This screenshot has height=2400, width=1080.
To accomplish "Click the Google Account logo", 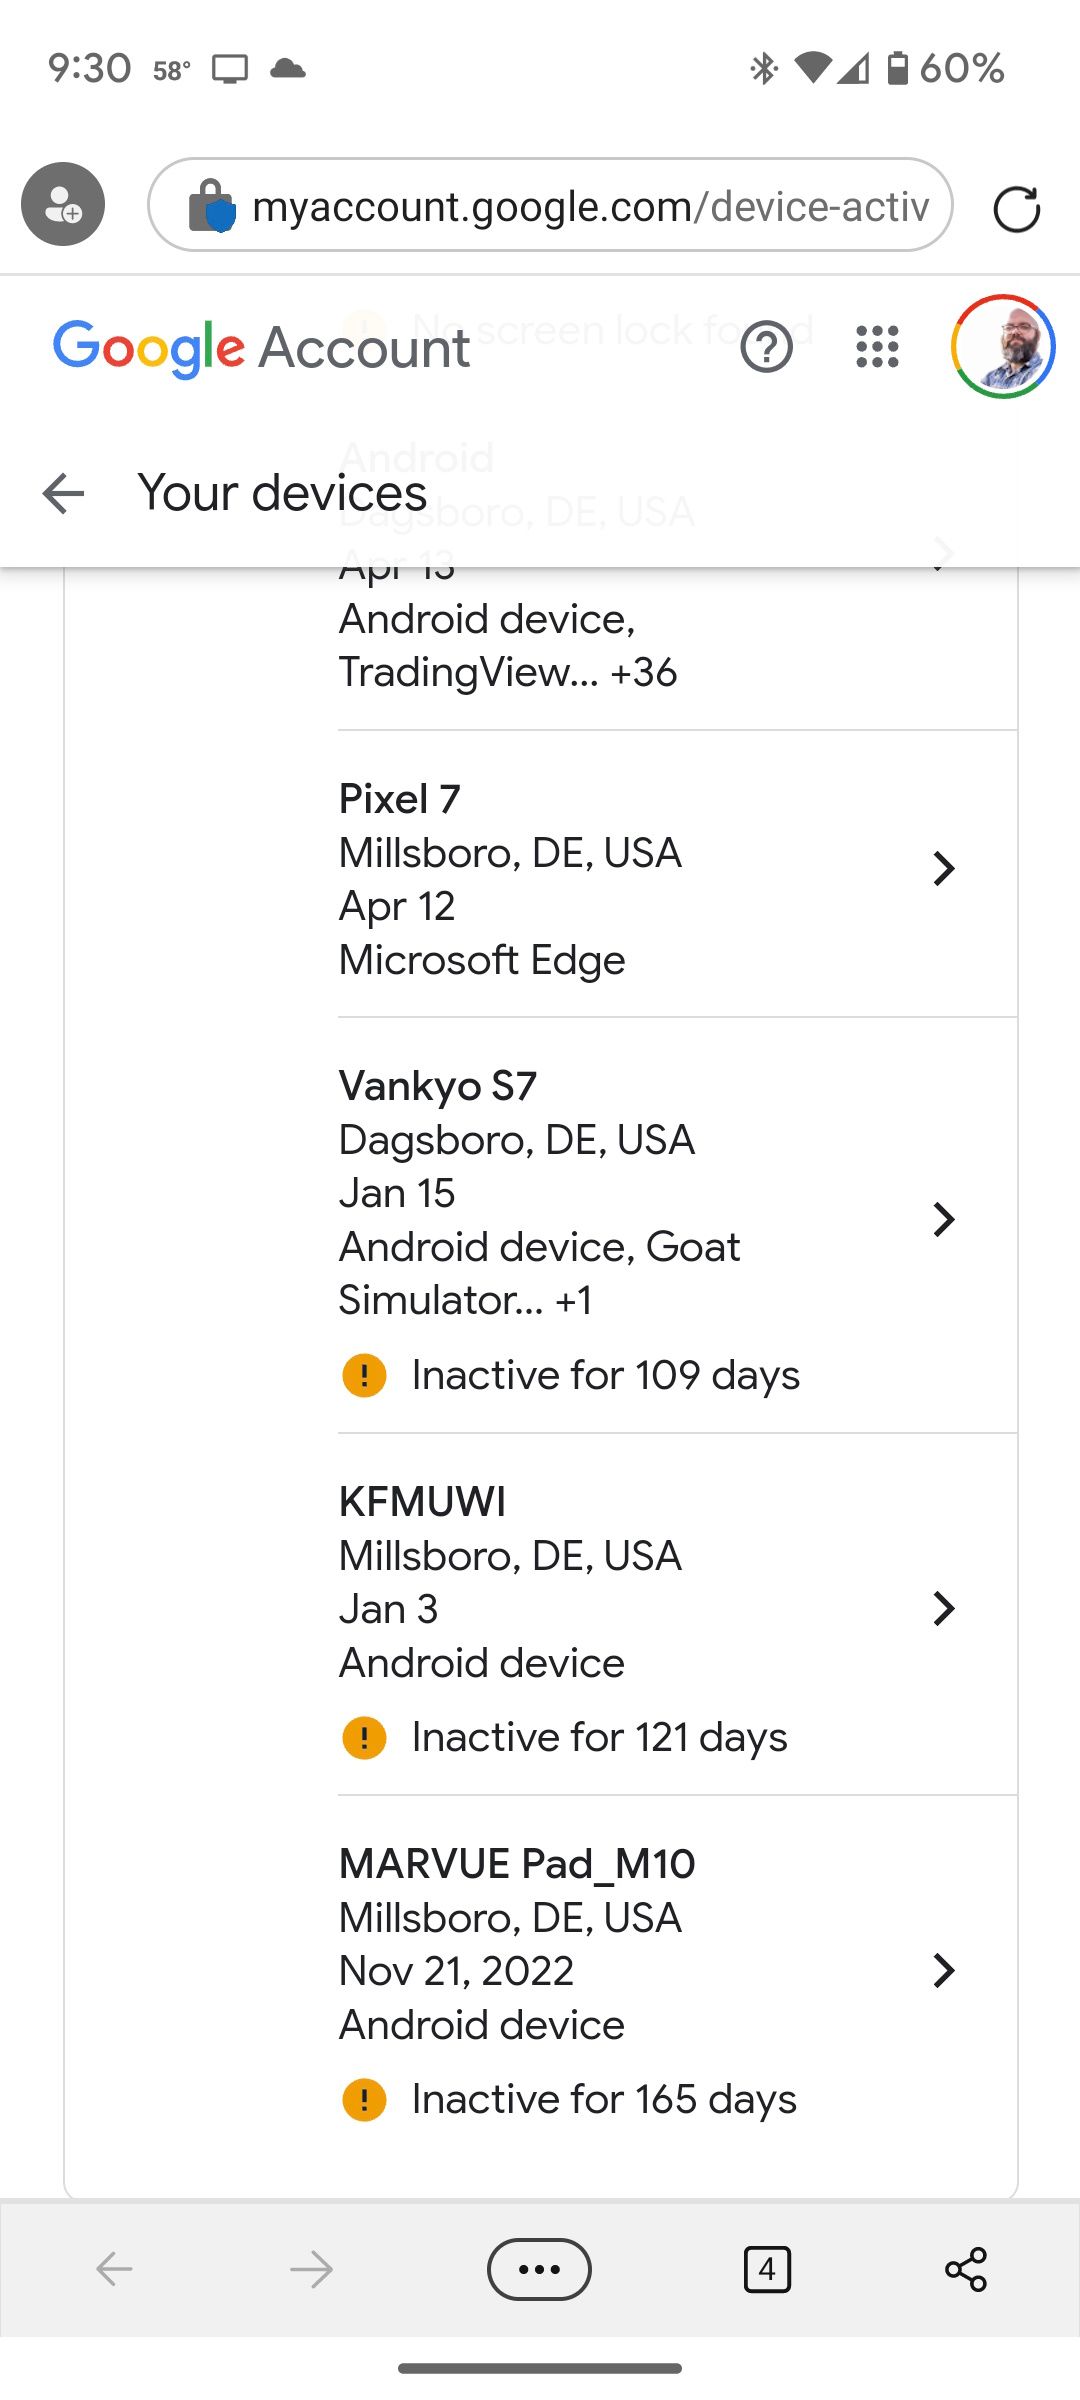I will (262, 348).
